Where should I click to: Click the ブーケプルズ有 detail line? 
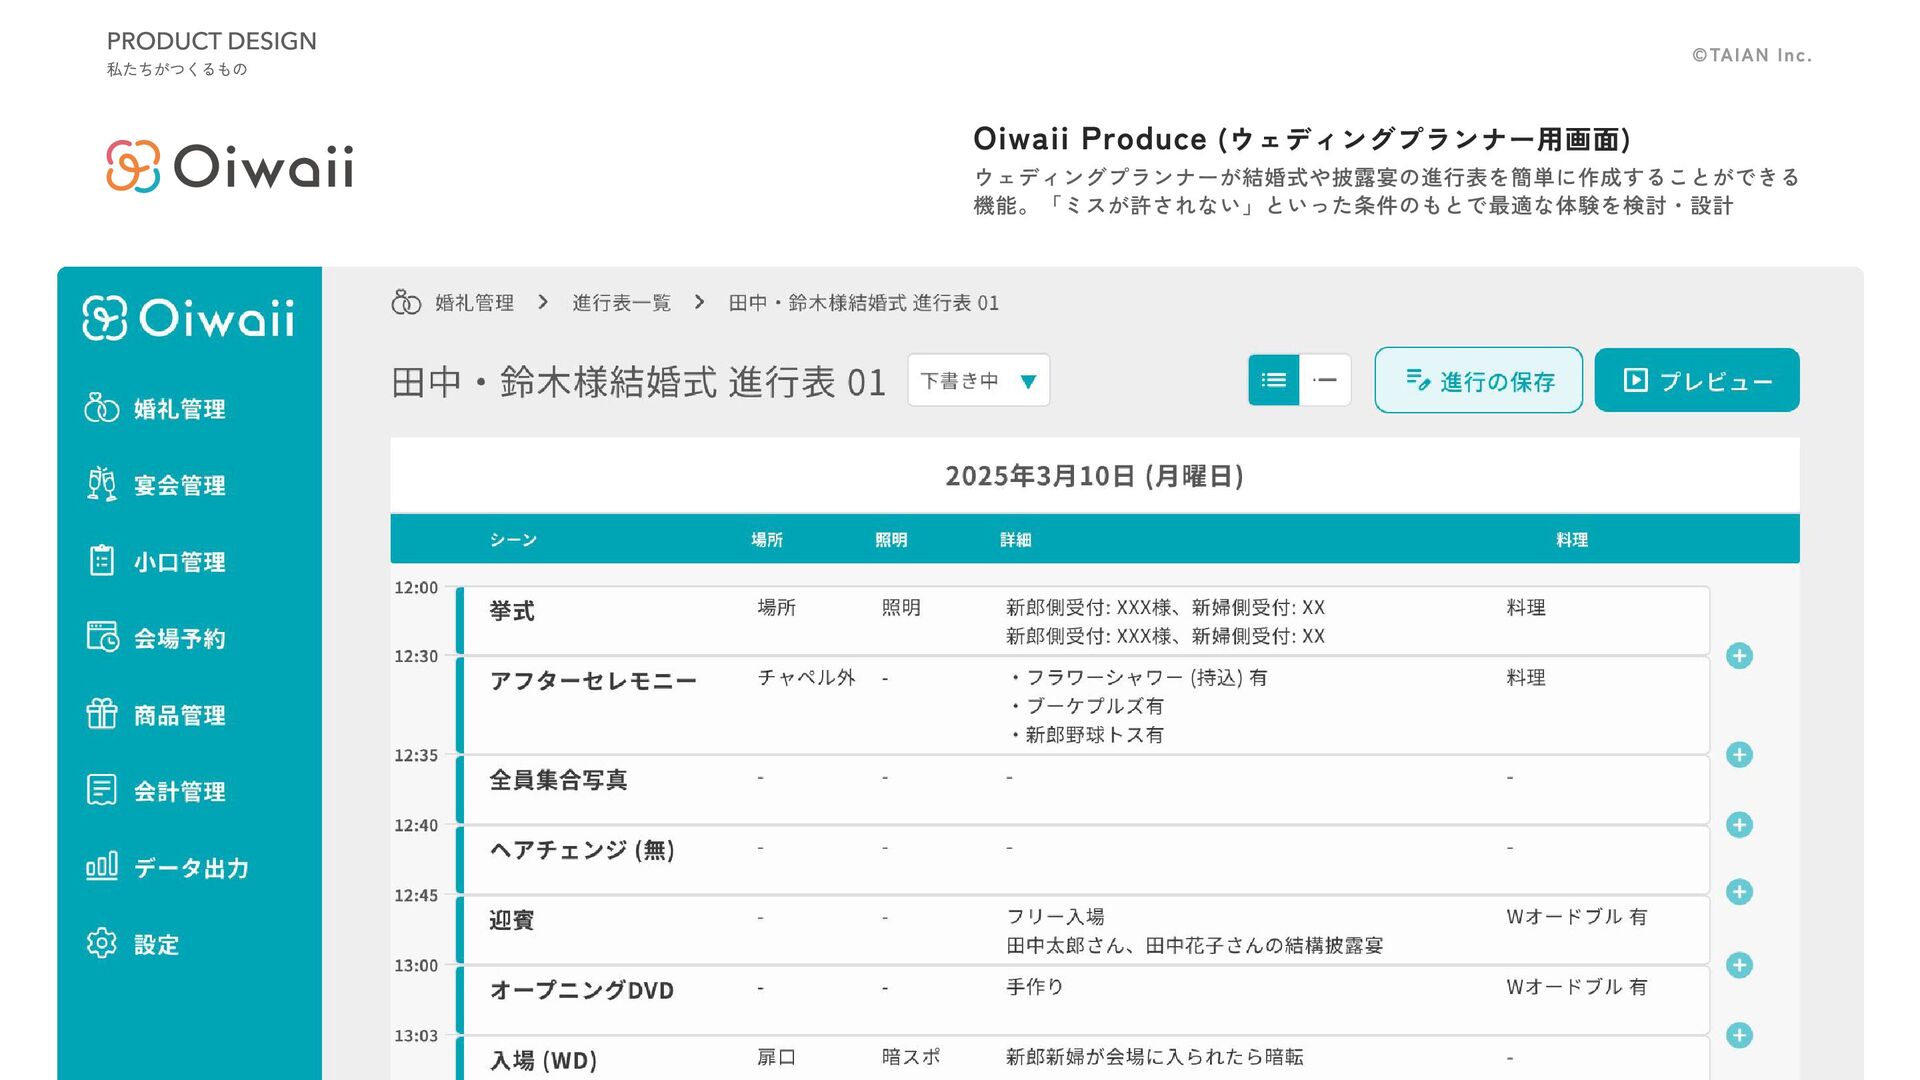[1087, 706]
